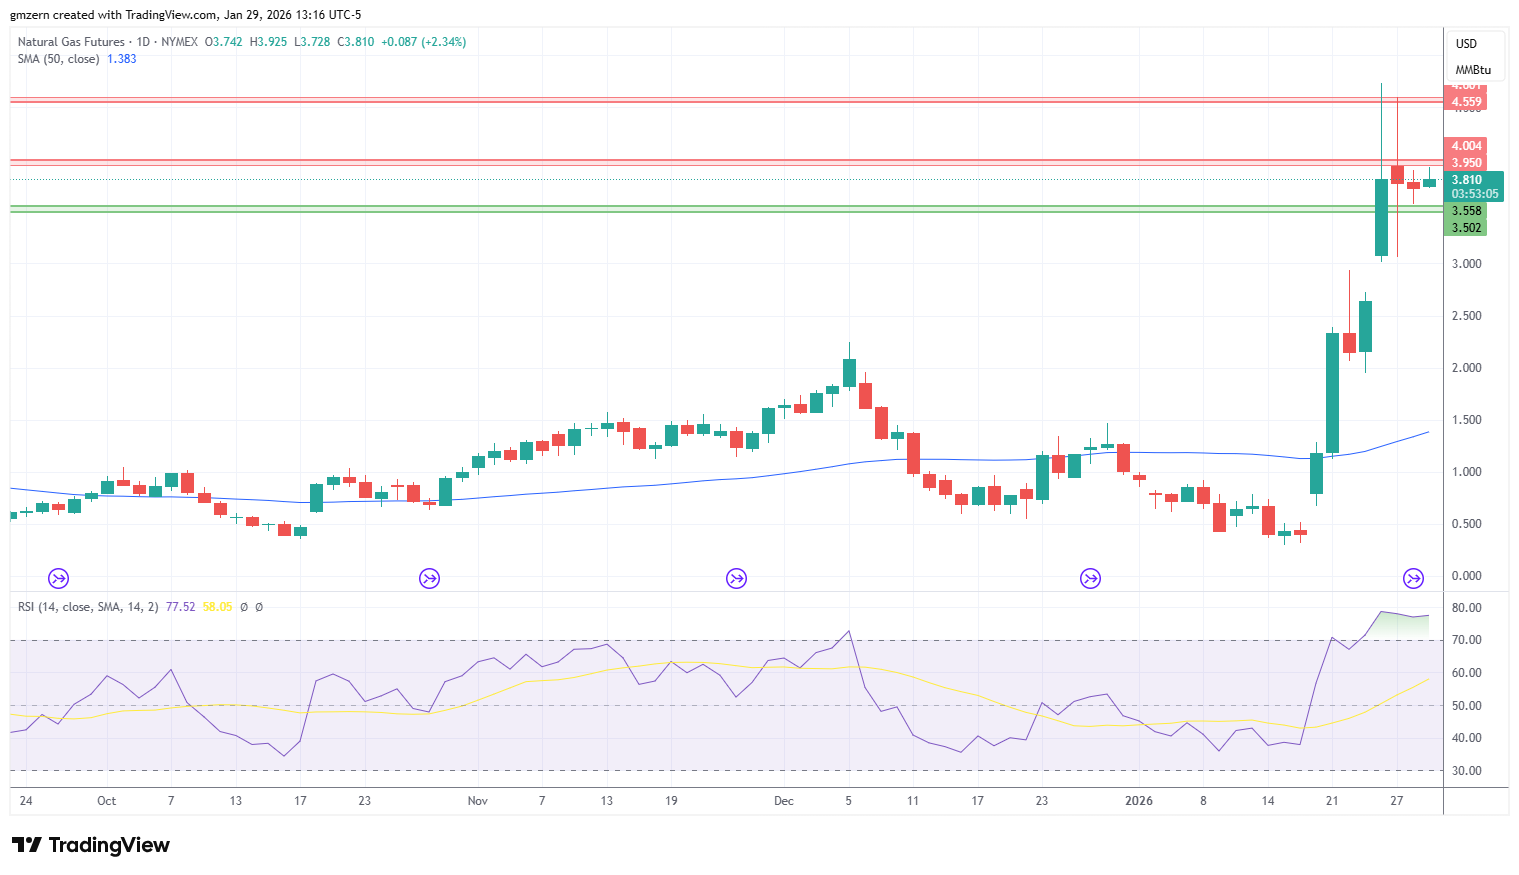Click the 1.000 price axis label
The height and width of the screenshot is (875, 1519).
click(x=1467, y=472)
